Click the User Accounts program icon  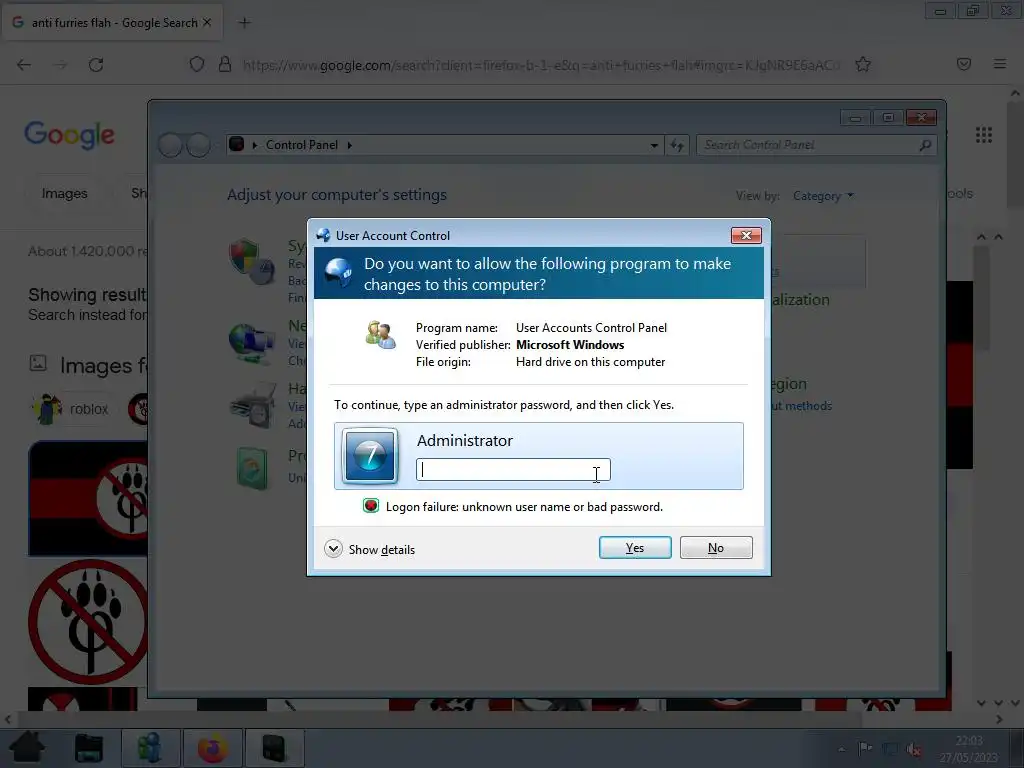(381, 335)
